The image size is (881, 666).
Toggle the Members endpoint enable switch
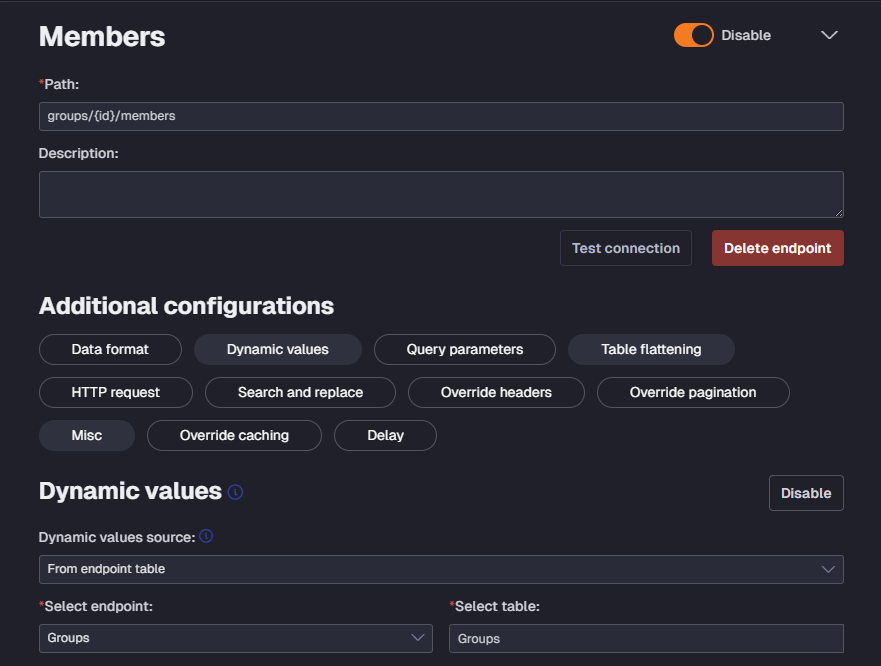pos(693,35)
